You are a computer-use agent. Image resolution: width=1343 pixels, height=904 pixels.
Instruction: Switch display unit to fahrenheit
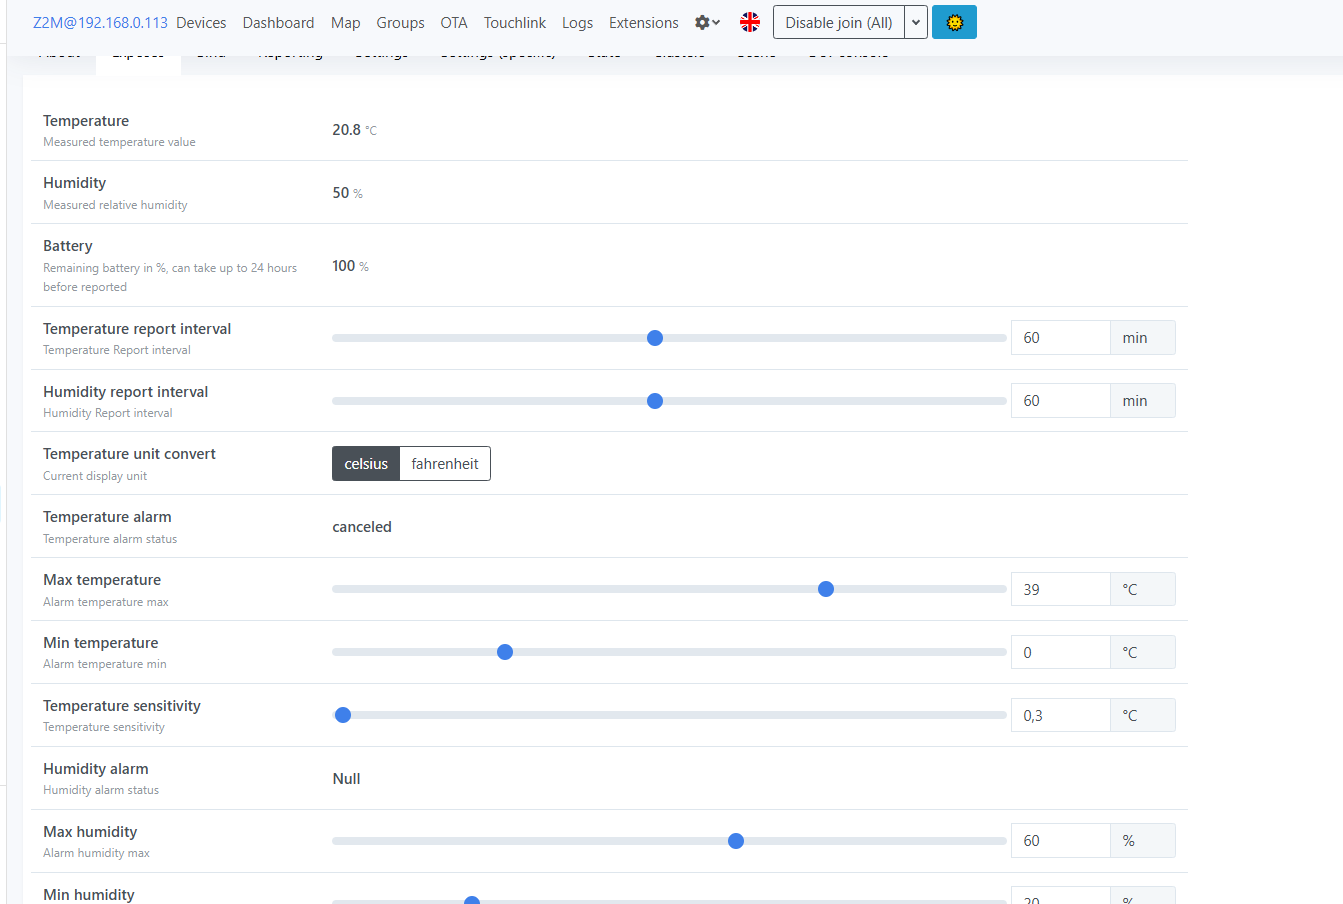click(445, 464)
